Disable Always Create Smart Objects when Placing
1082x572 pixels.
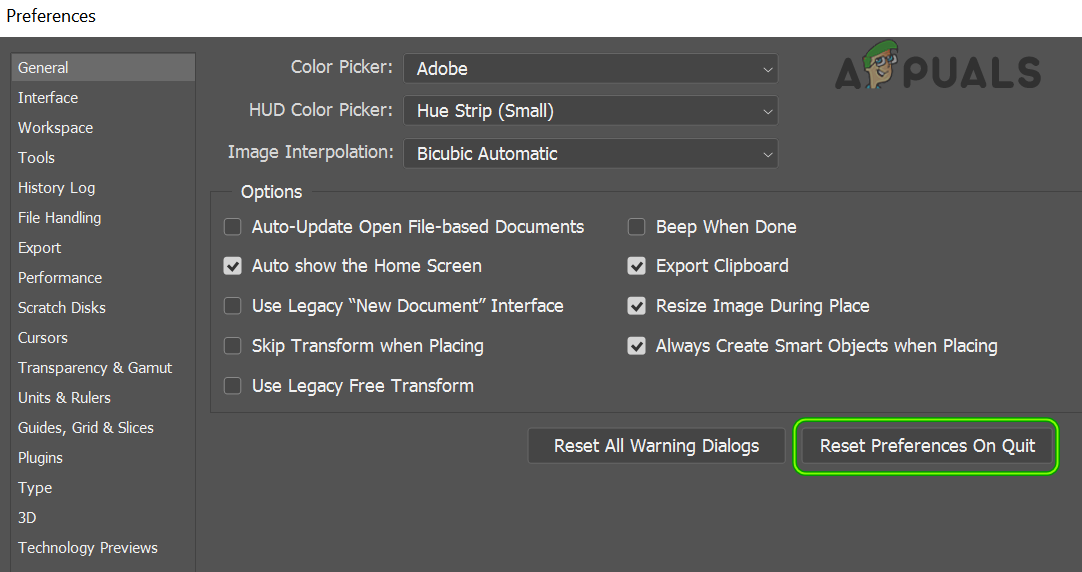(x=637, y=346)
